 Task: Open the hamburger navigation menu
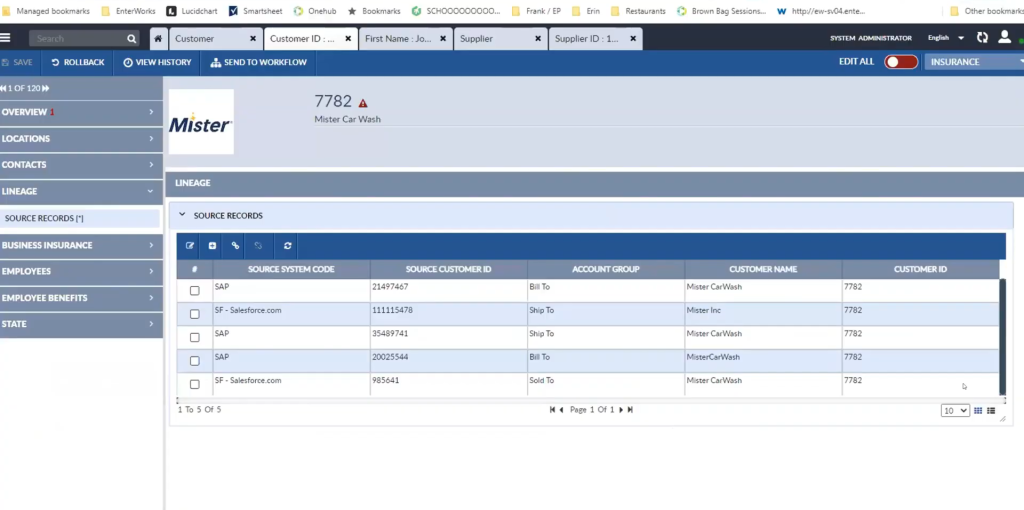[x=5, y=38]
